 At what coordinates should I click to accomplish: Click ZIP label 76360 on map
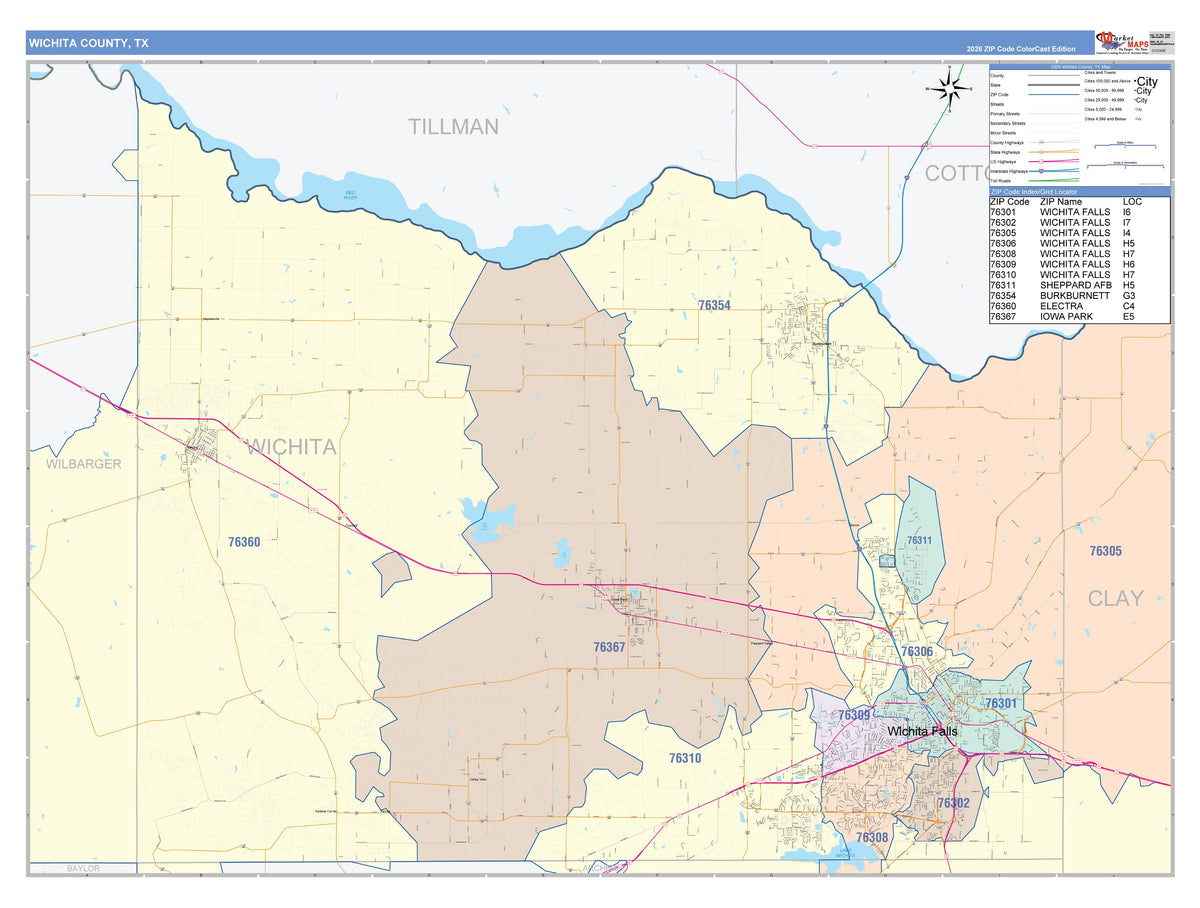244,542
